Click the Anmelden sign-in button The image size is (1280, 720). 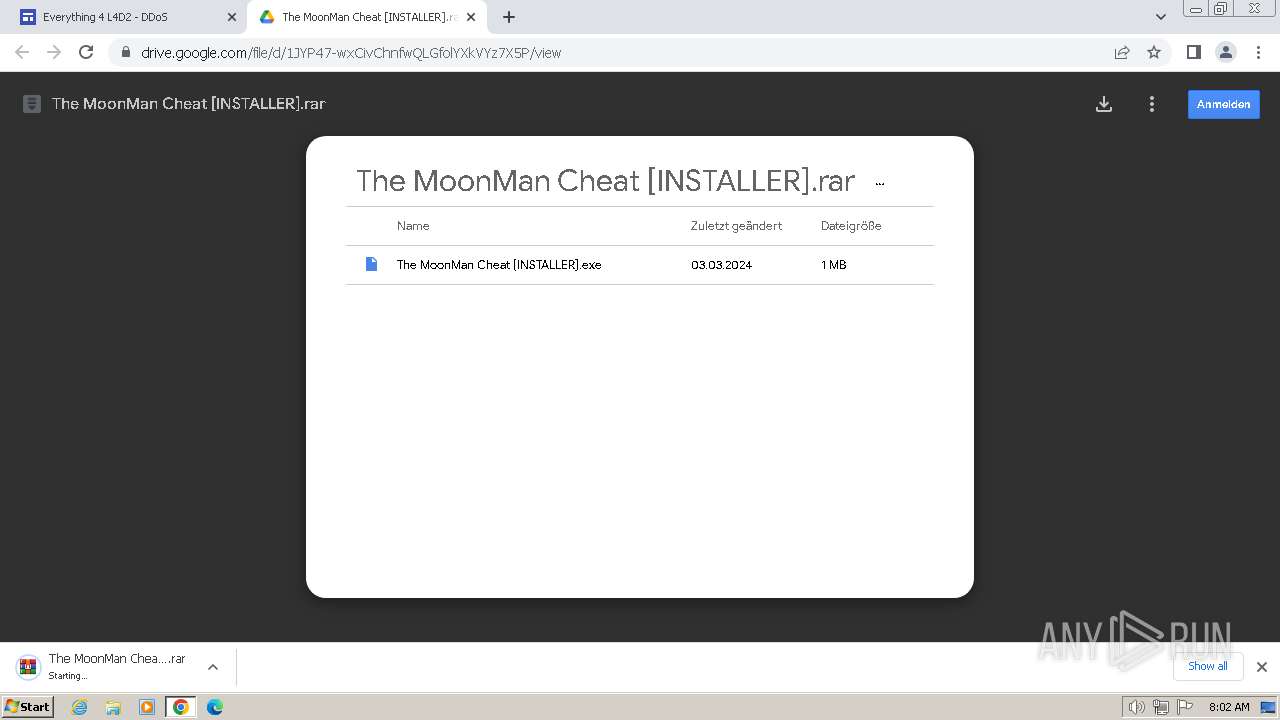pos(1223,104)
